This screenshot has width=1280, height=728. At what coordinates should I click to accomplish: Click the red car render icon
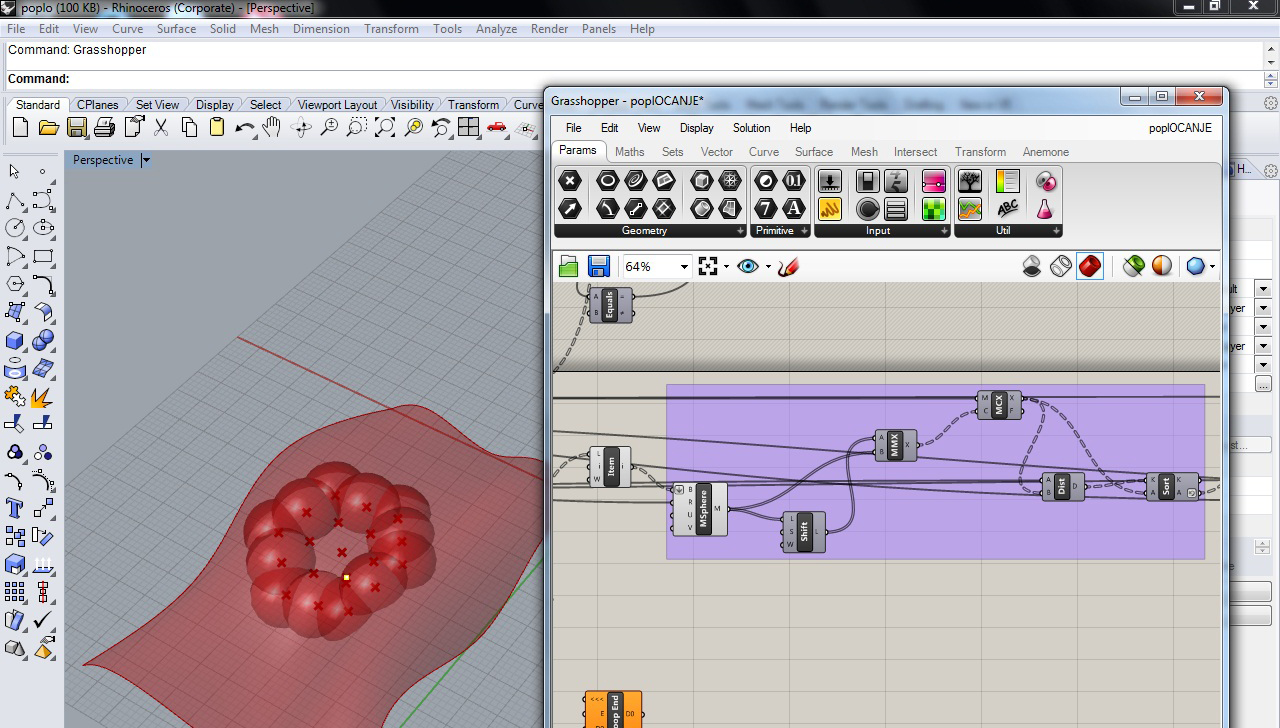(497, 127)
